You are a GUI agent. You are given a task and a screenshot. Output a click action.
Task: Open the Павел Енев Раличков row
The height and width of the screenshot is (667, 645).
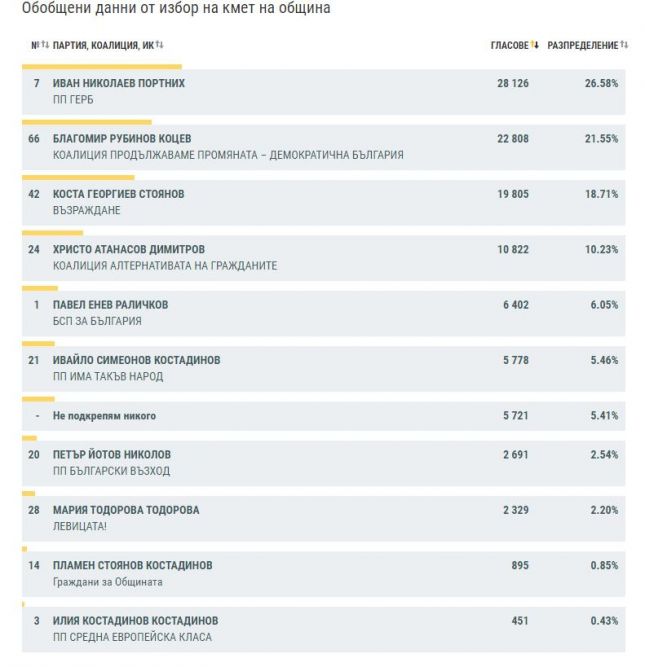[112, 304]
